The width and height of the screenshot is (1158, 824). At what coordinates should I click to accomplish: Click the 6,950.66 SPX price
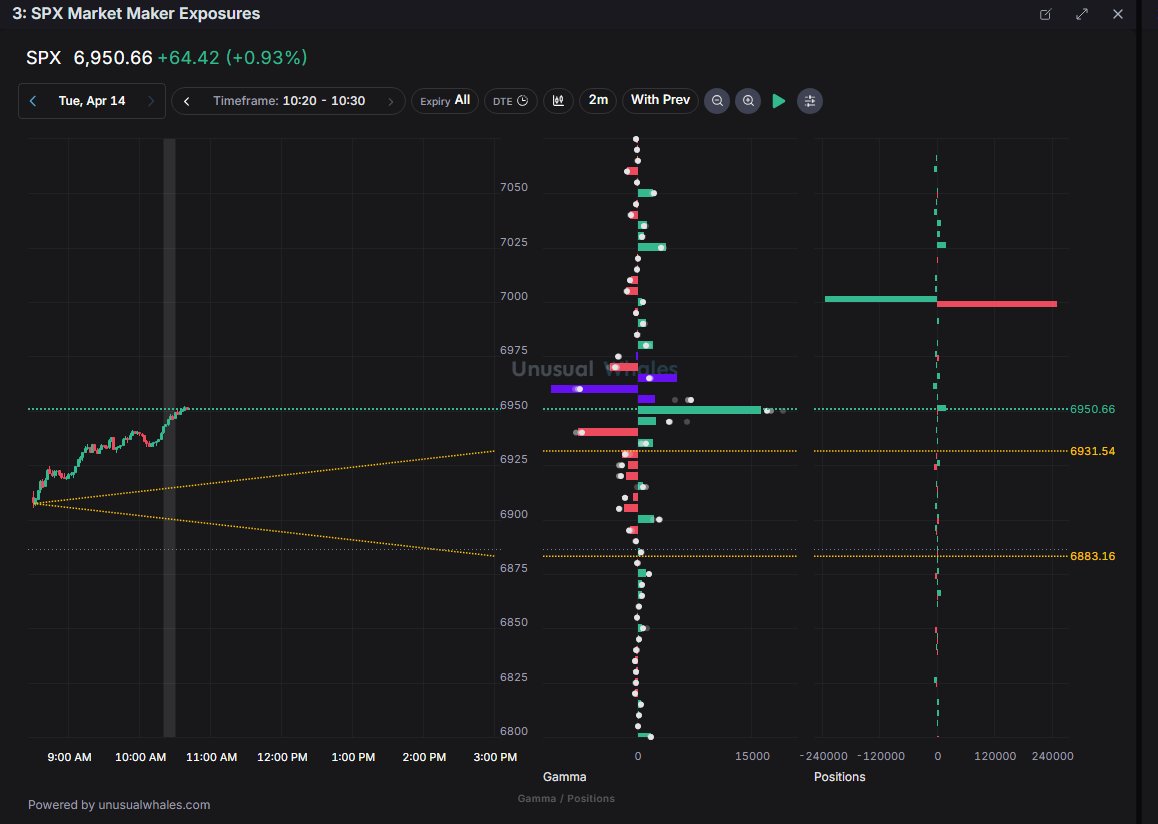point(113,58)
